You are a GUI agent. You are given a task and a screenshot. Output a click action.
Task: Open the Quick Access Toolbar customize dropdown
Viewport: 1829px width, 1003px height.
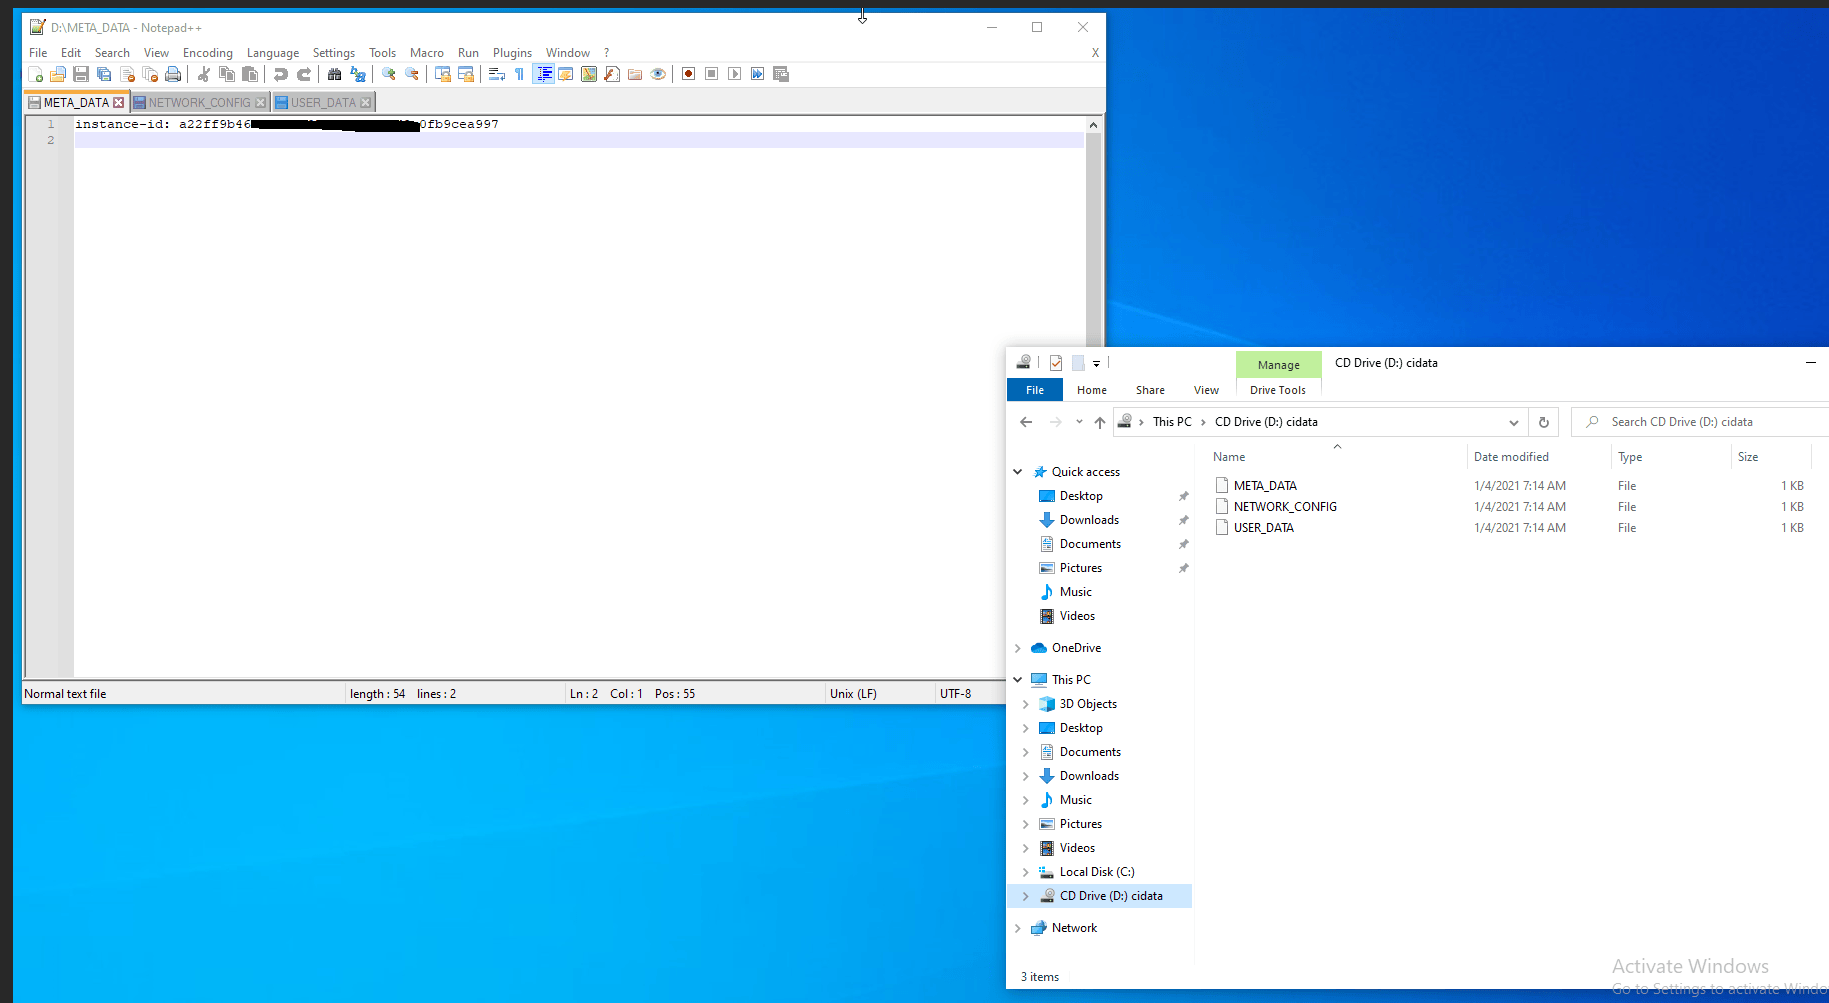pyautogui.click(x=1097, y=364)
